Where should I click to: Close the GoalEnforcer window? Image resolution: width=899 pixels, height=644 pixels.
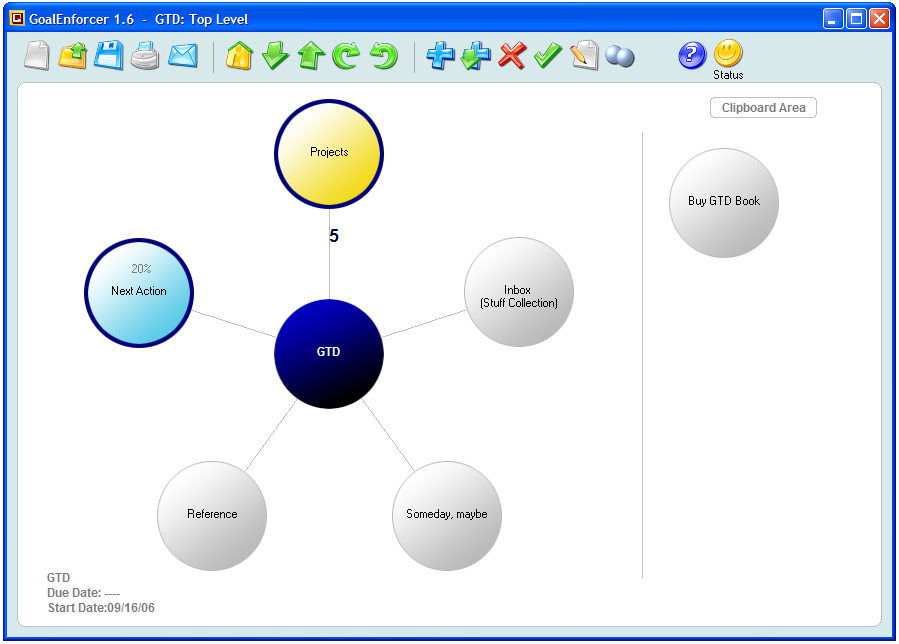coord(880,18)
